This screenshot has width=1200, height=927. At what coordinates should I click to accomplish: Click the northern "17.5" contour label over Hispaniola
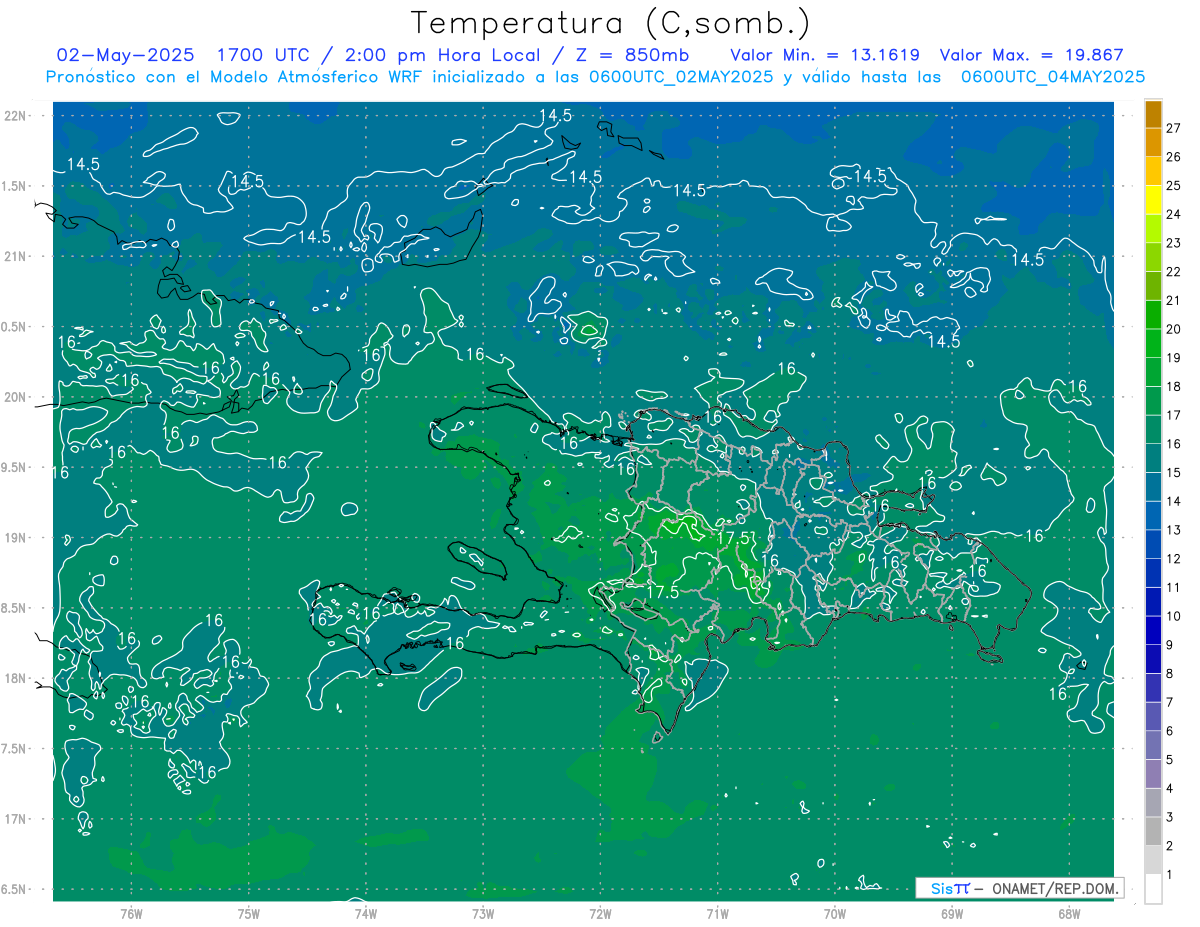pos(735,538)
